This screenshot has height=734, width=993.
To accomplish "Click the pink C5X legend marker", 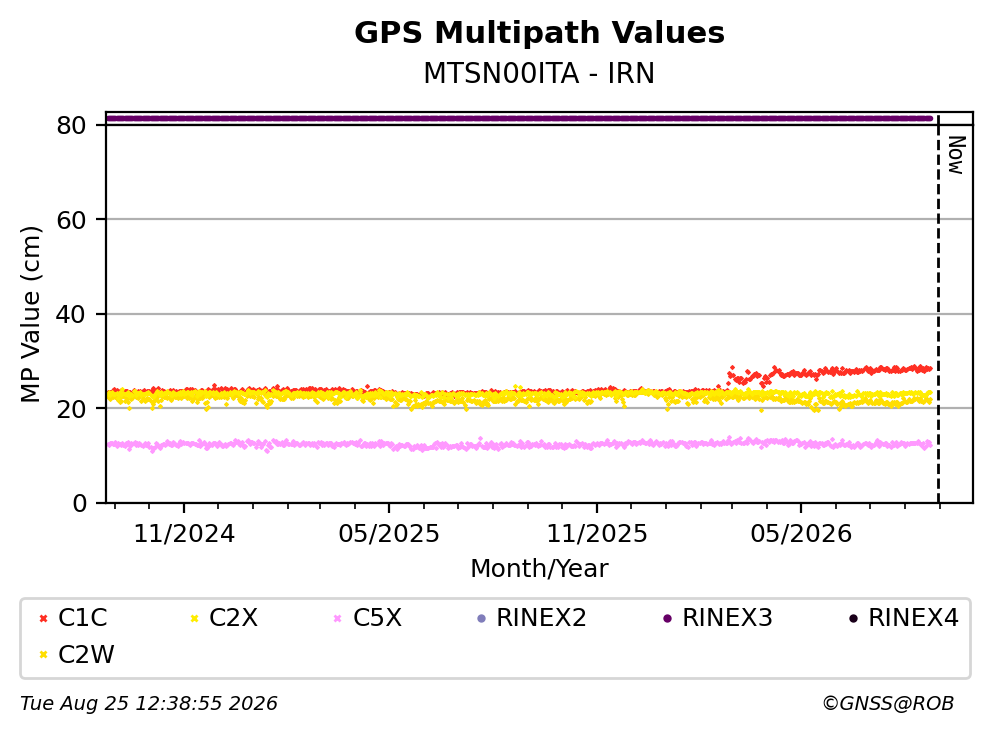I will 338,618.
